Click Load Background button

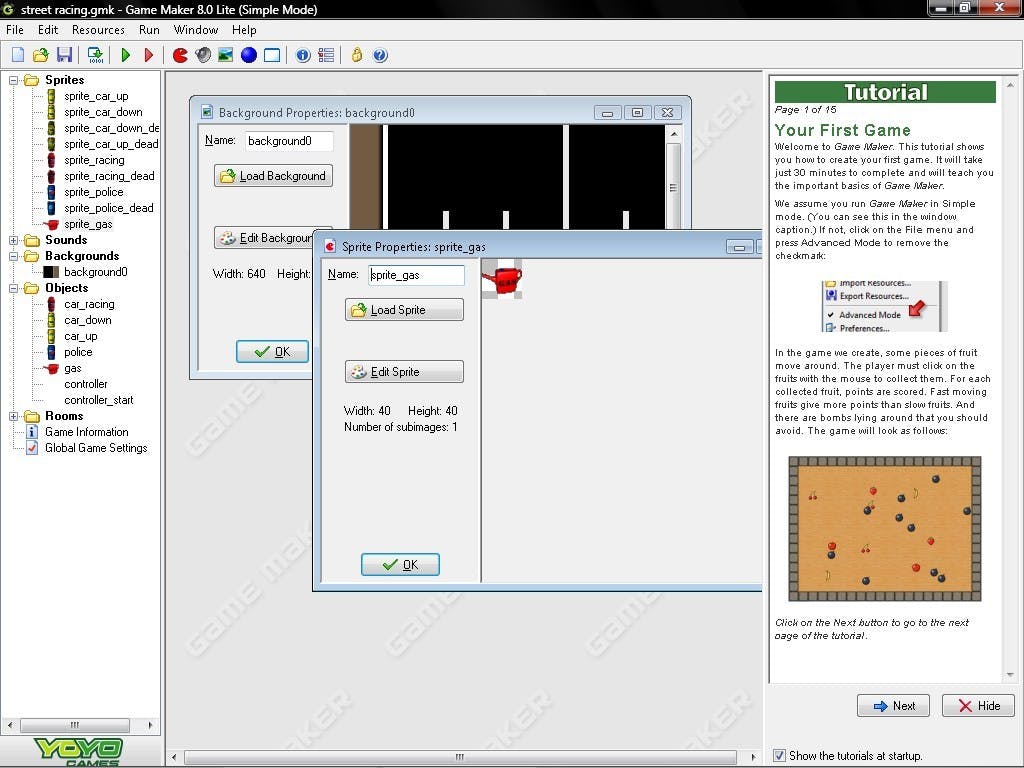click(x=274, y=176)
